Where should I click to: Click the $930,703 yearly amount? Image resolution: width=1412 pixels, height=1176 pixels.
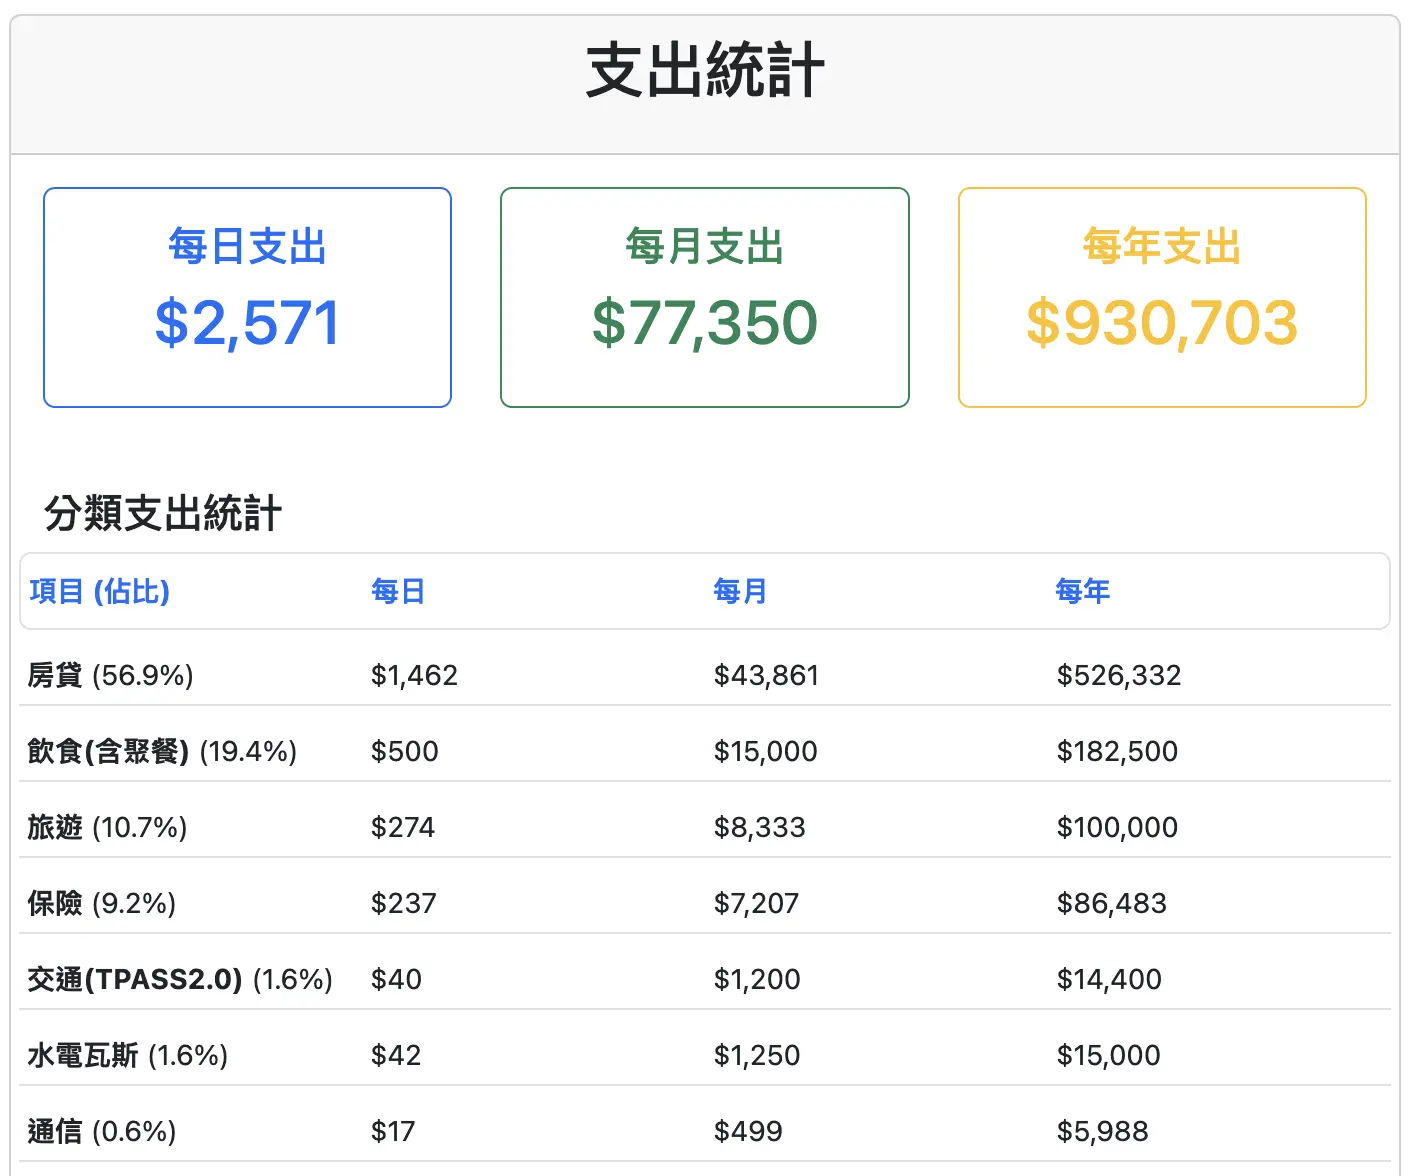click(x=1162, y=322)
